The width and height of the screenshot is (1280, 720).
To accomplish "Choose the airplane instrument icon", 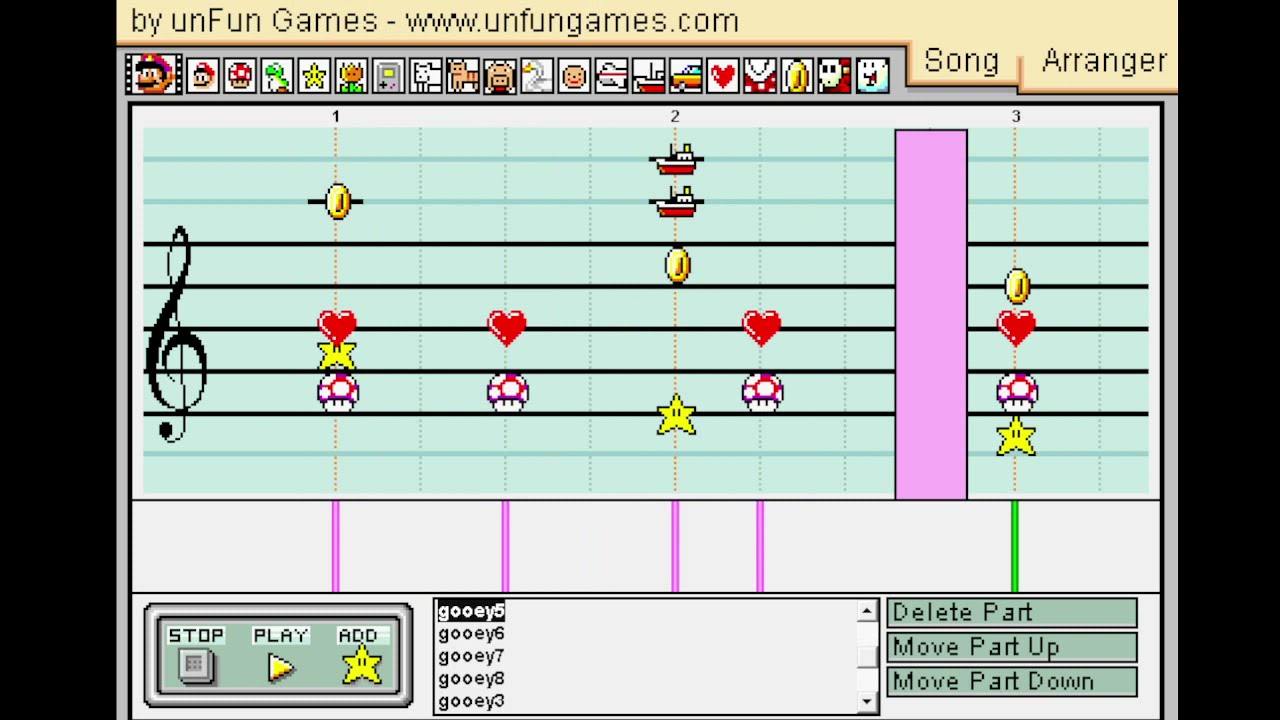I will pos(612,76).
